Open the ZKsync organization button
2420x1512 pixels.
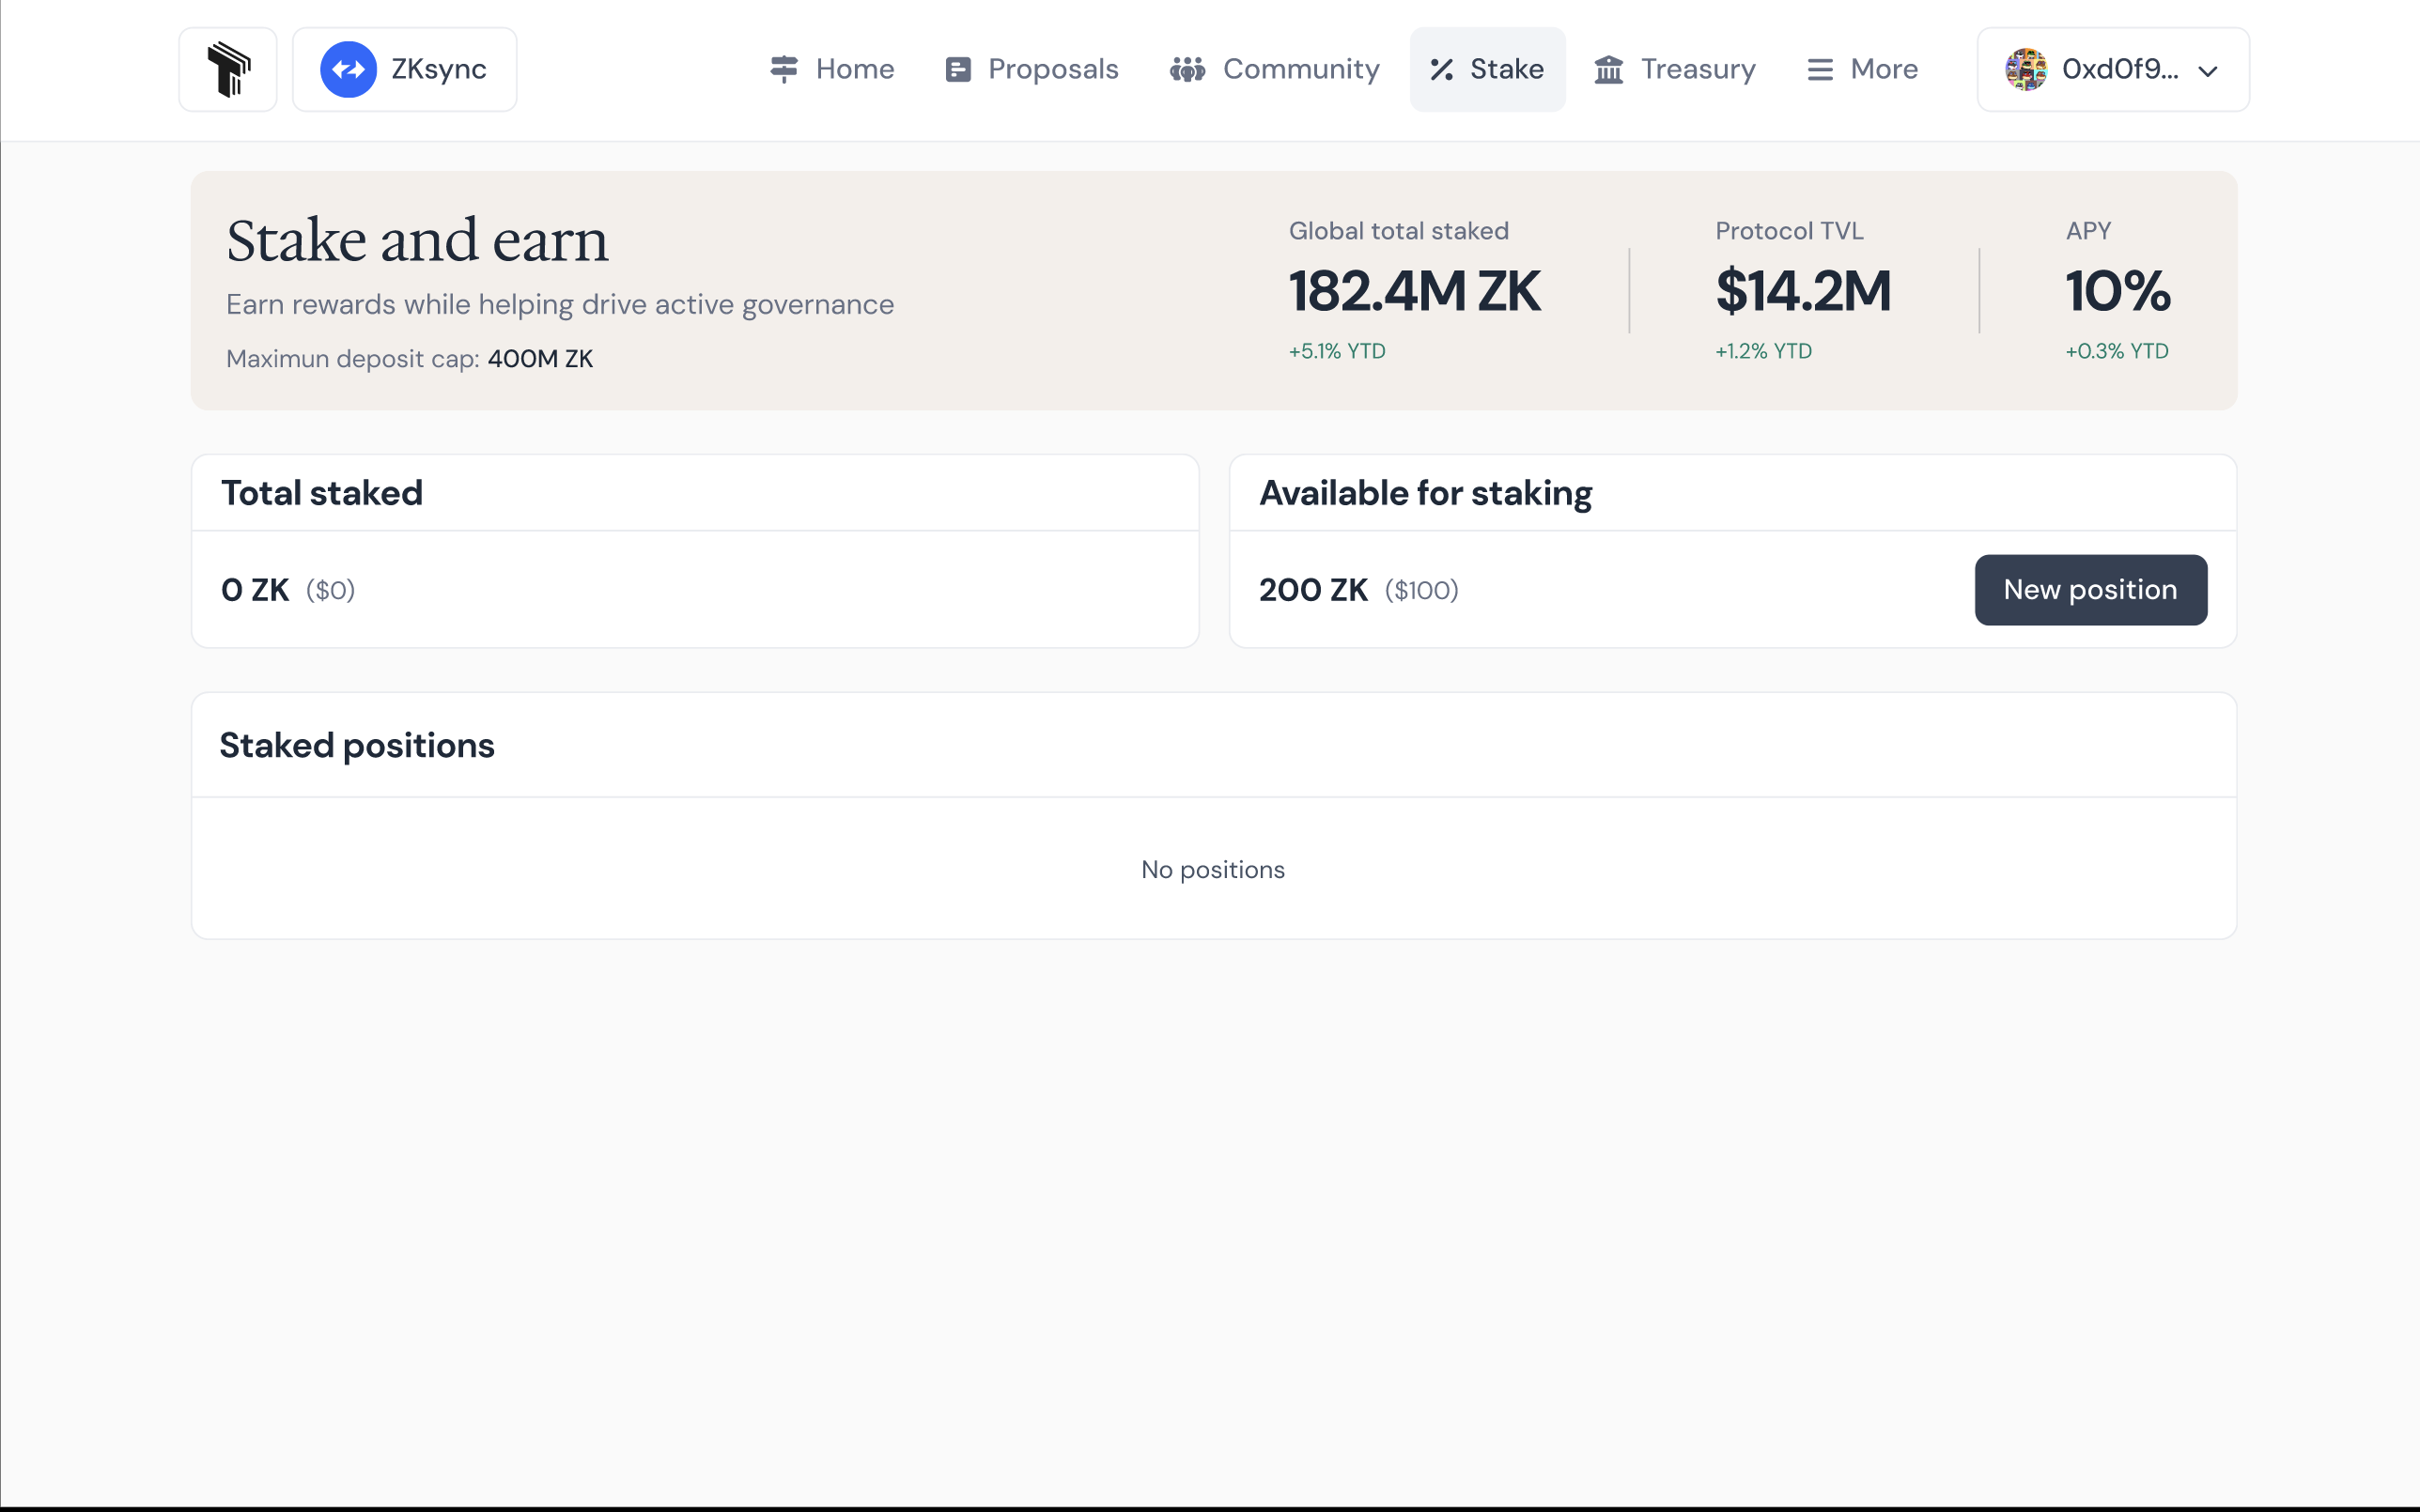(x=404, y=69)
